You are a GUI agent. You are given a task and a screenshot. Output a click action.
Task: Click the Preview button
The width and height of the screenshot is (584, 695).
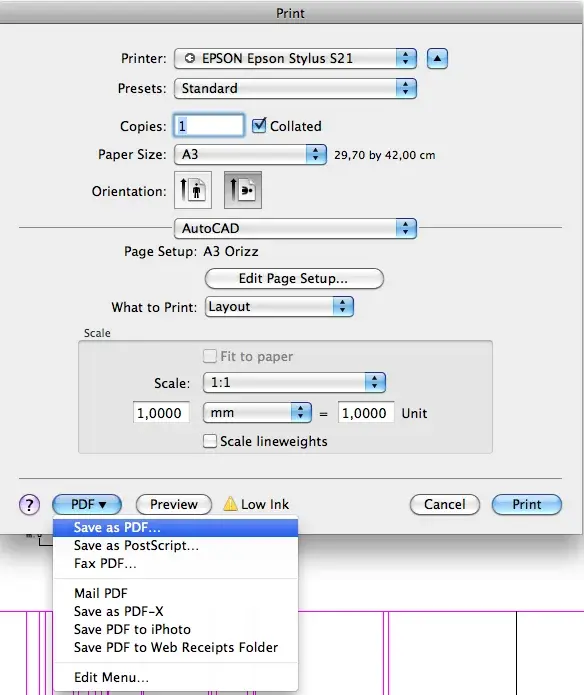[x=174, y=504]
